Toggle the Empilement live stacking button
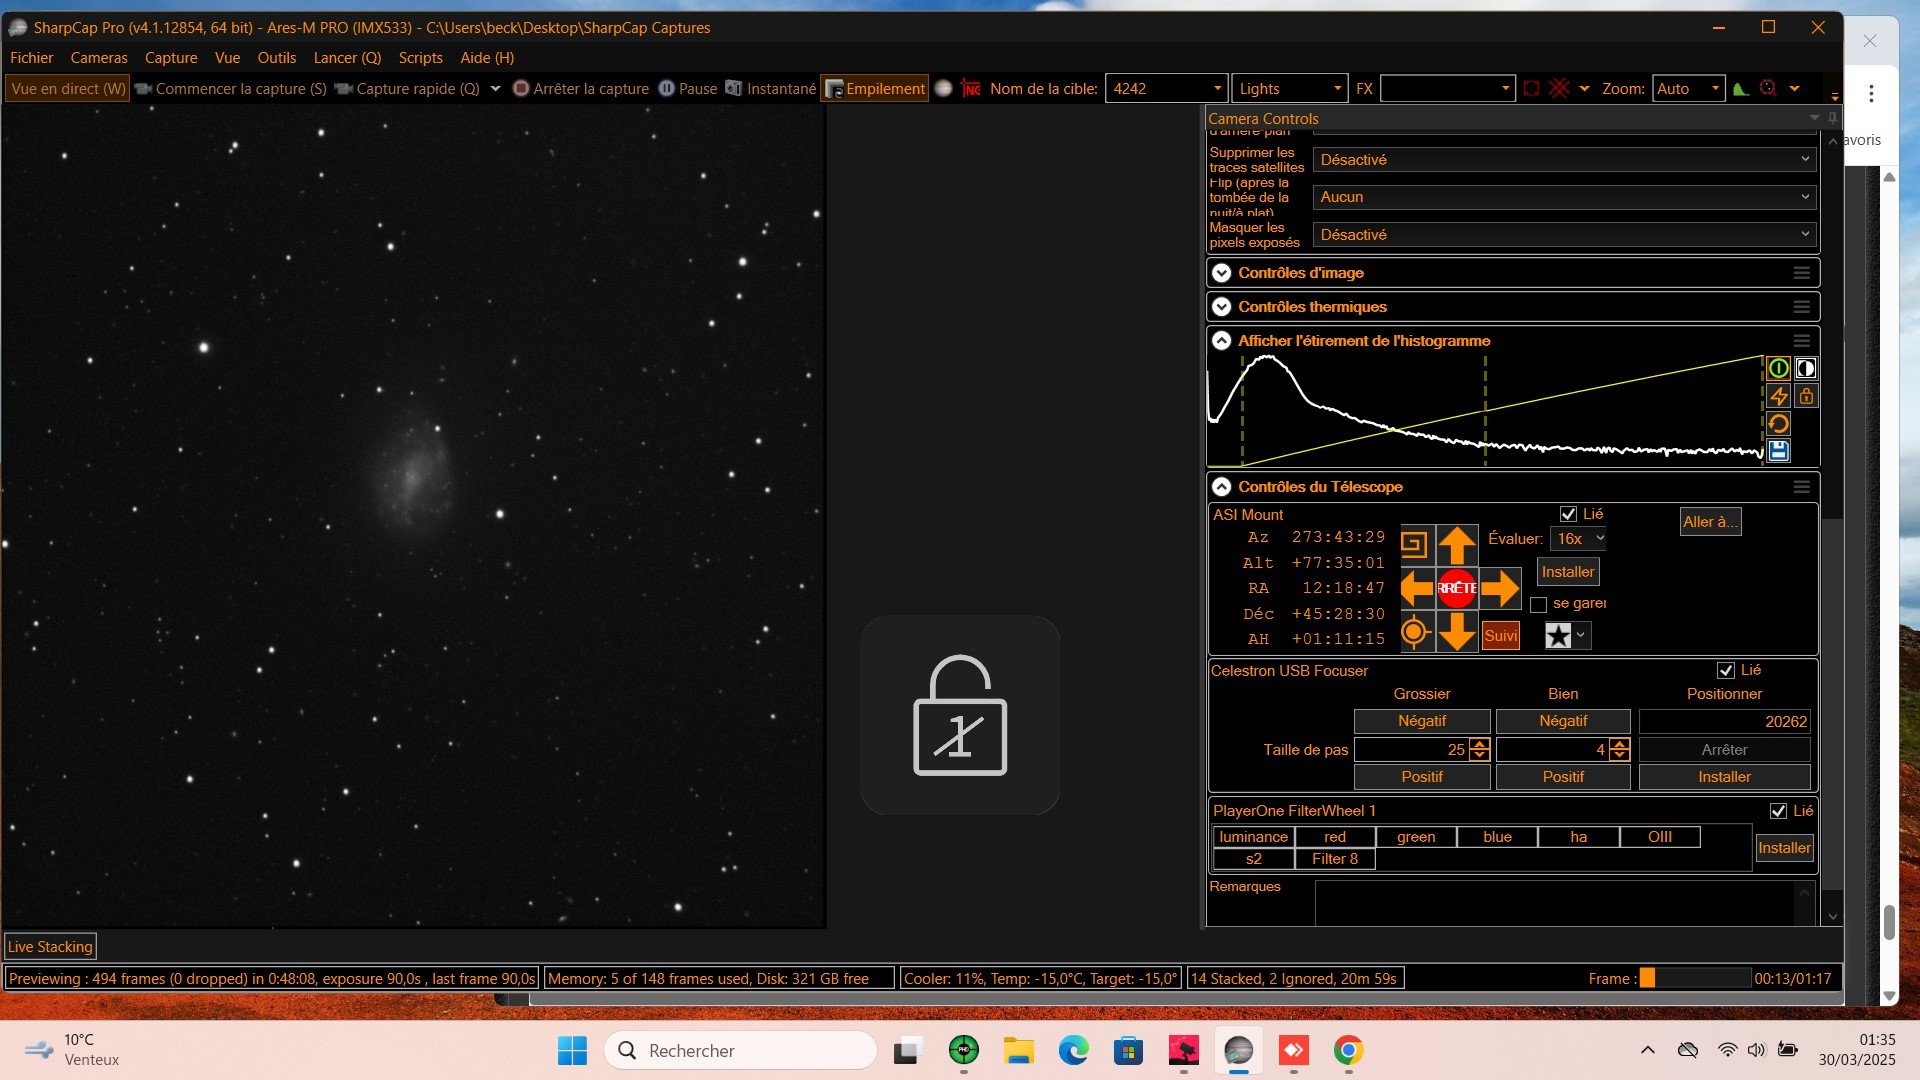Image resolution: width=1920 pixels, height=1080 pixels. (x=875, y=89)
